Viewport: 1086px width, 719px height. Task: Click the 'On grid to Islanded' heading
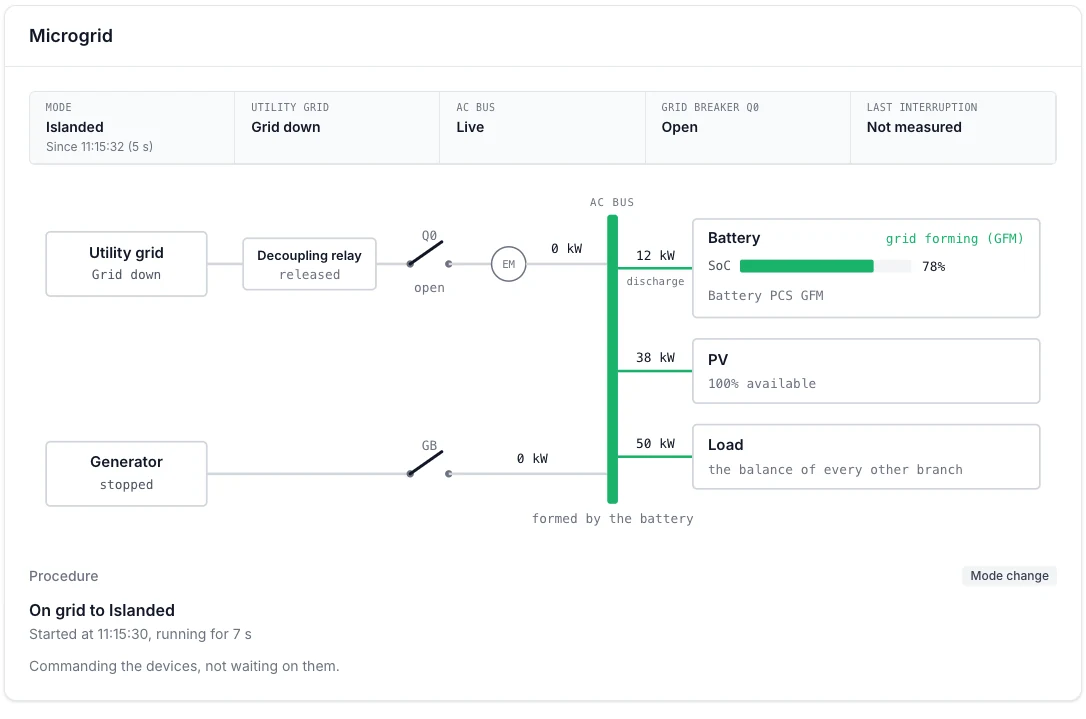click(x=102, y=610)
